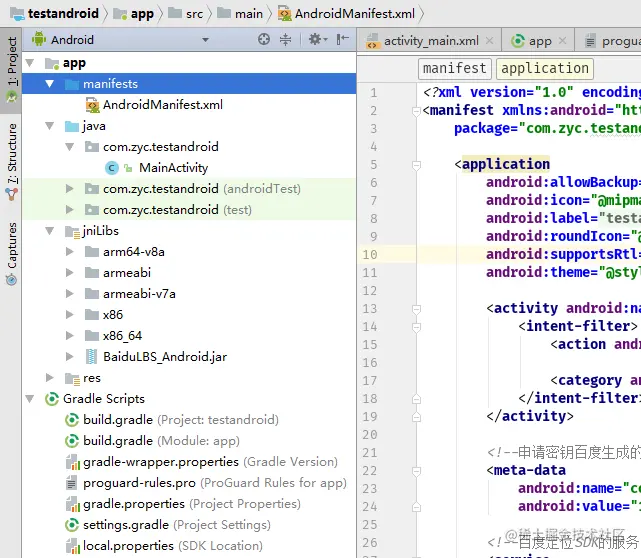Screen dimensions: 641x558
Task: Fold the activity tag on line 13
Action: [x=416, y=309]
